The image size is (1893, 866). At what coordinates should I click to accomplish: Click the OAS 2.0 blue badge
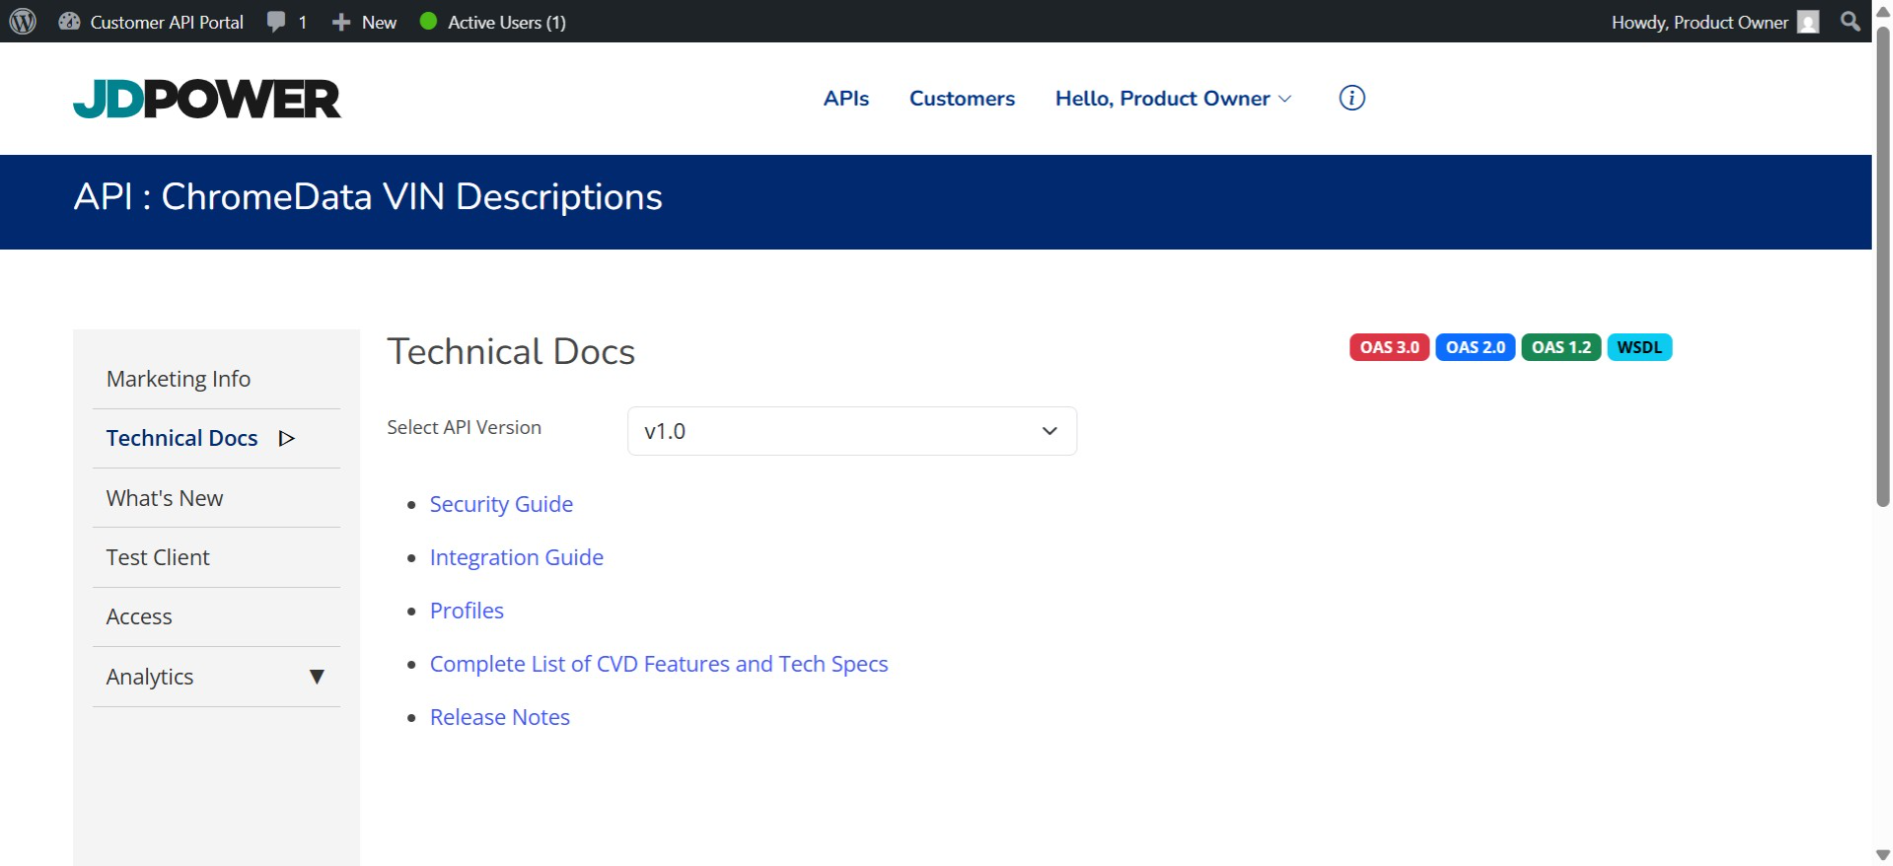click(x=1474, y=347)
